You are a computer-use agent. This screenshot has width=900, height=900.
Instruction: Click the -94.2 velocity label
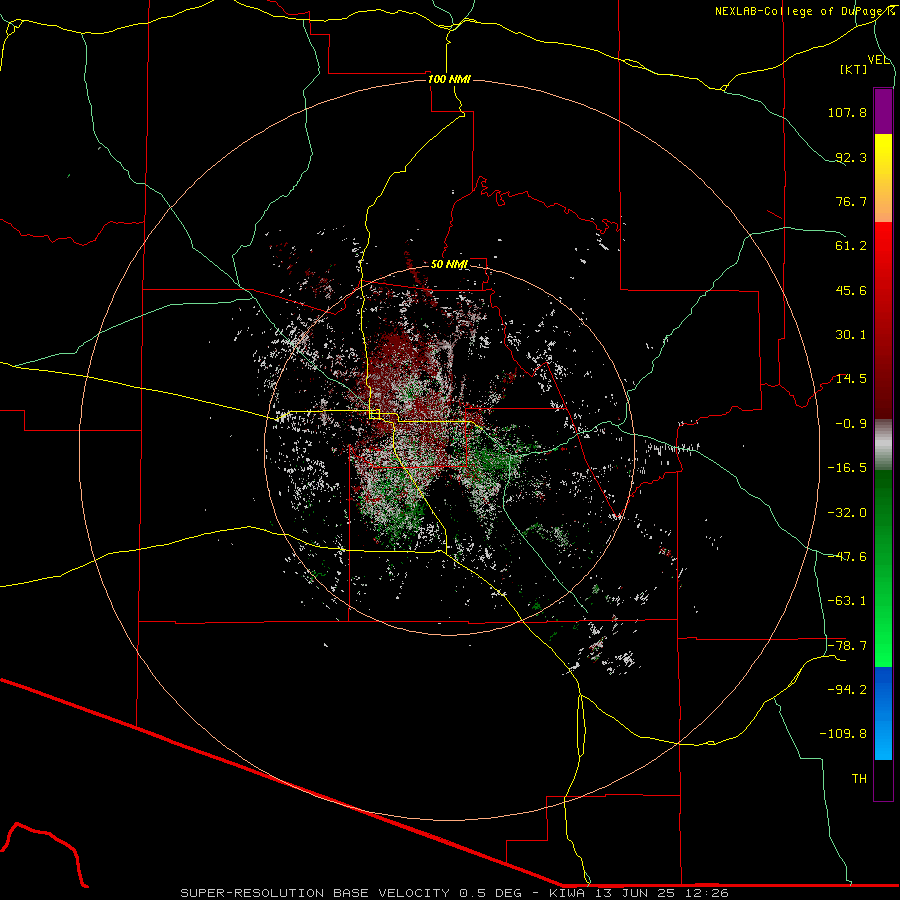pyautogui.click(x=847, y=689)
